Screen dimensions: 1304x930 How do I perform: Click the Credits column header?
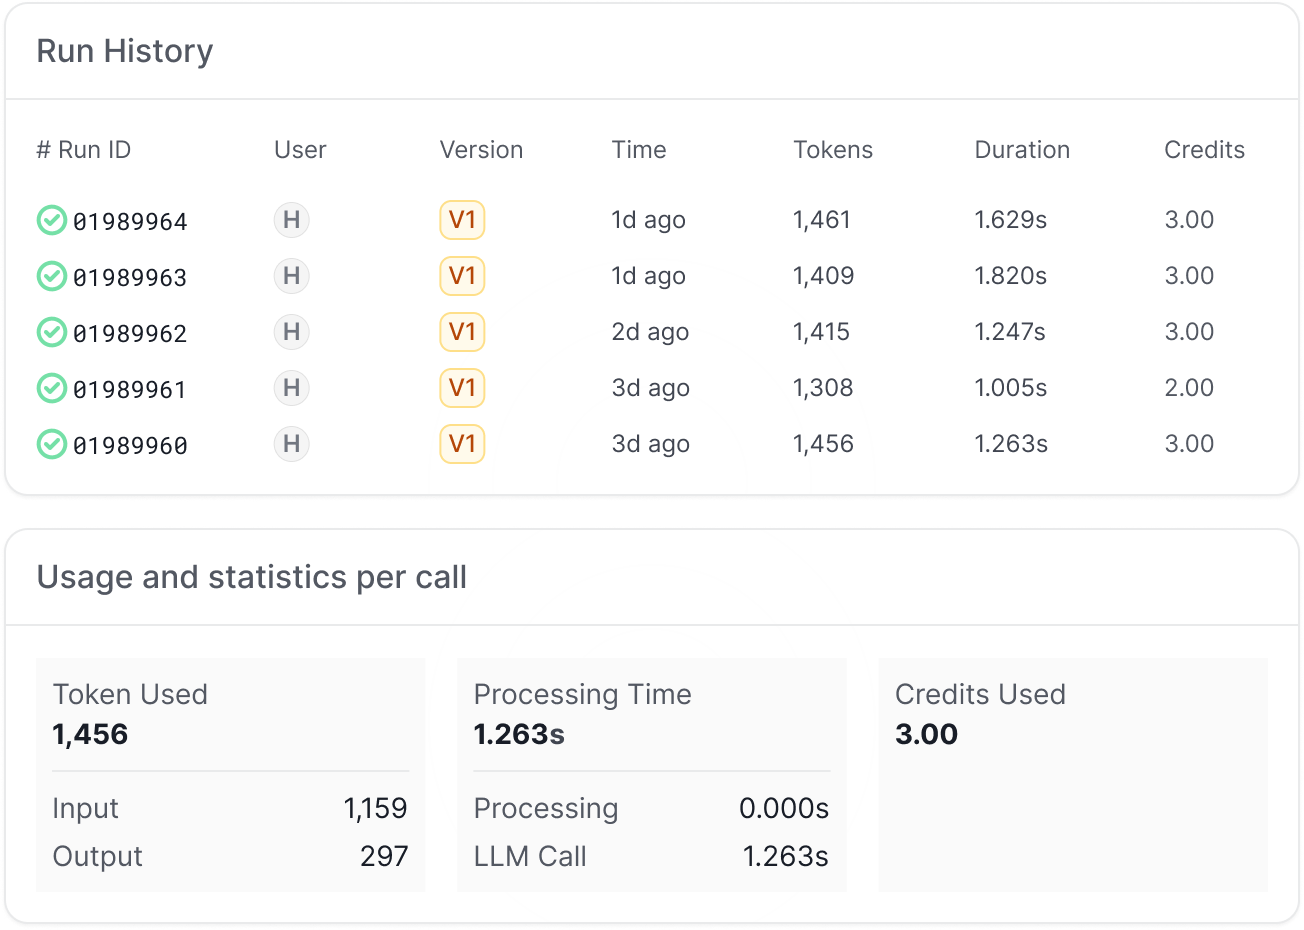click(1204, 150)
